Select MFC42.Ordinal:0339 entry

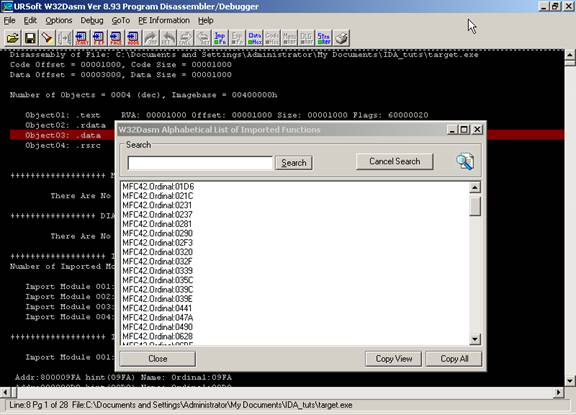[x=157, y=271]
